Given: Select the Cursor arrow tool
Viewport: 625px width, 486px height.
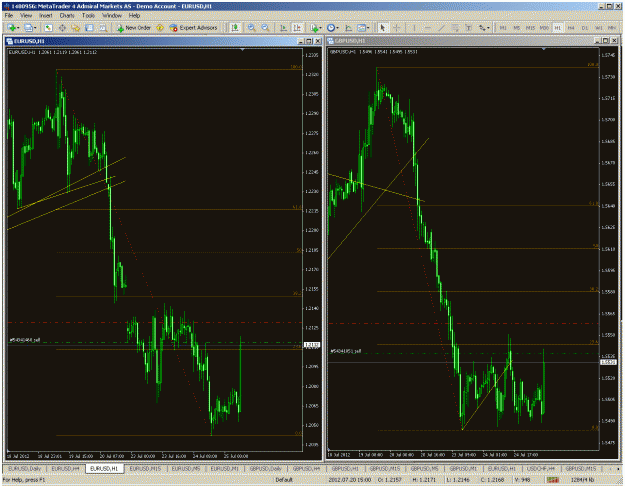Looking at the screenshot, I should [x=383, y=28].
